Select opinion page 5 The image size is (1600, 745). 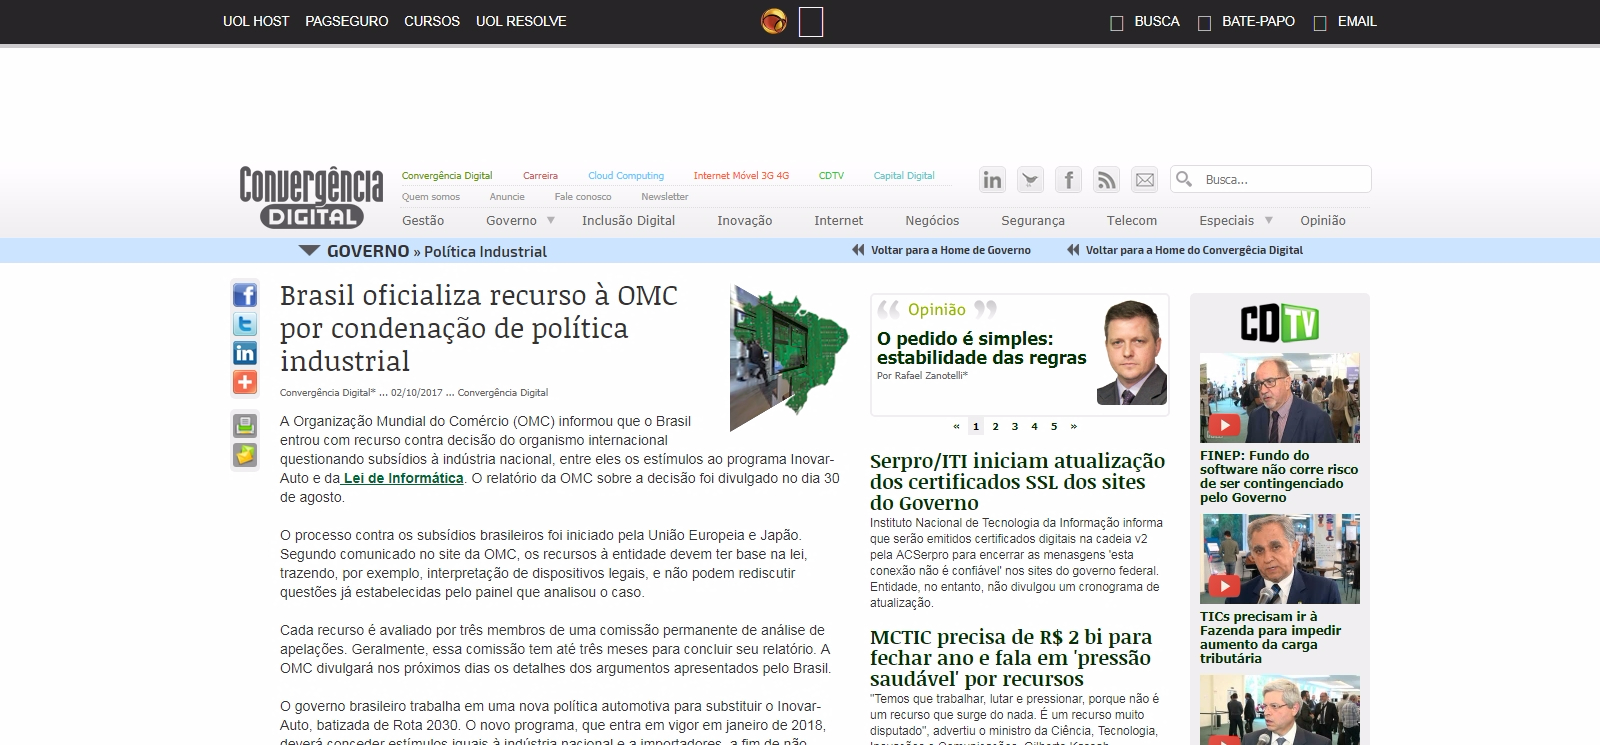click(x=1054, y=426)
